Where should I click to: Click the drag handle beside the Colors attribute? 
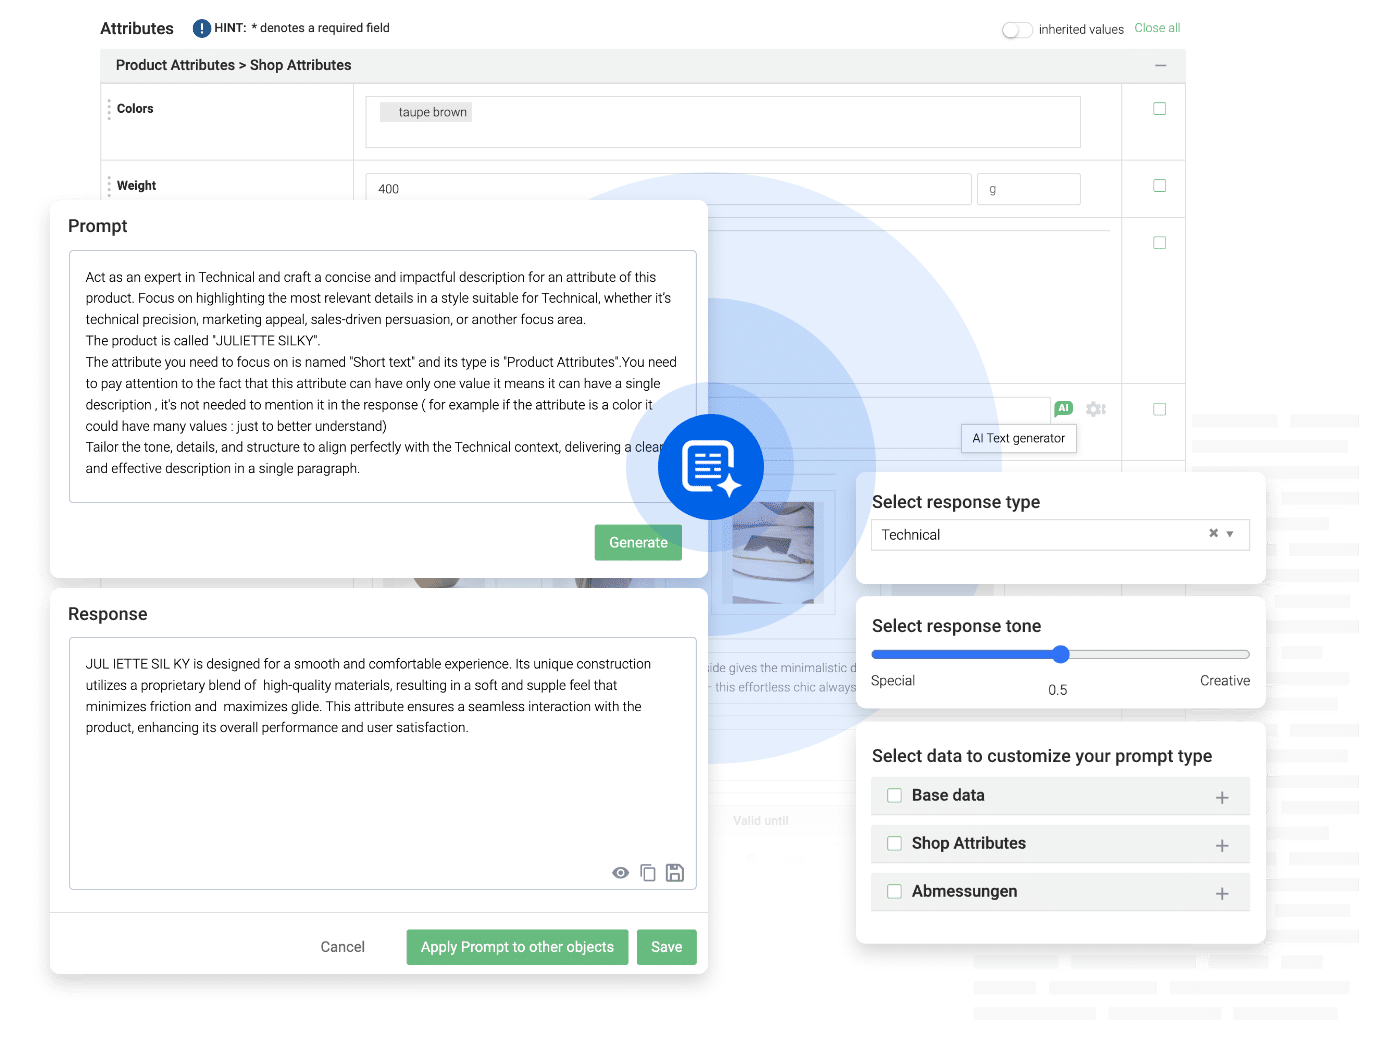107,108
